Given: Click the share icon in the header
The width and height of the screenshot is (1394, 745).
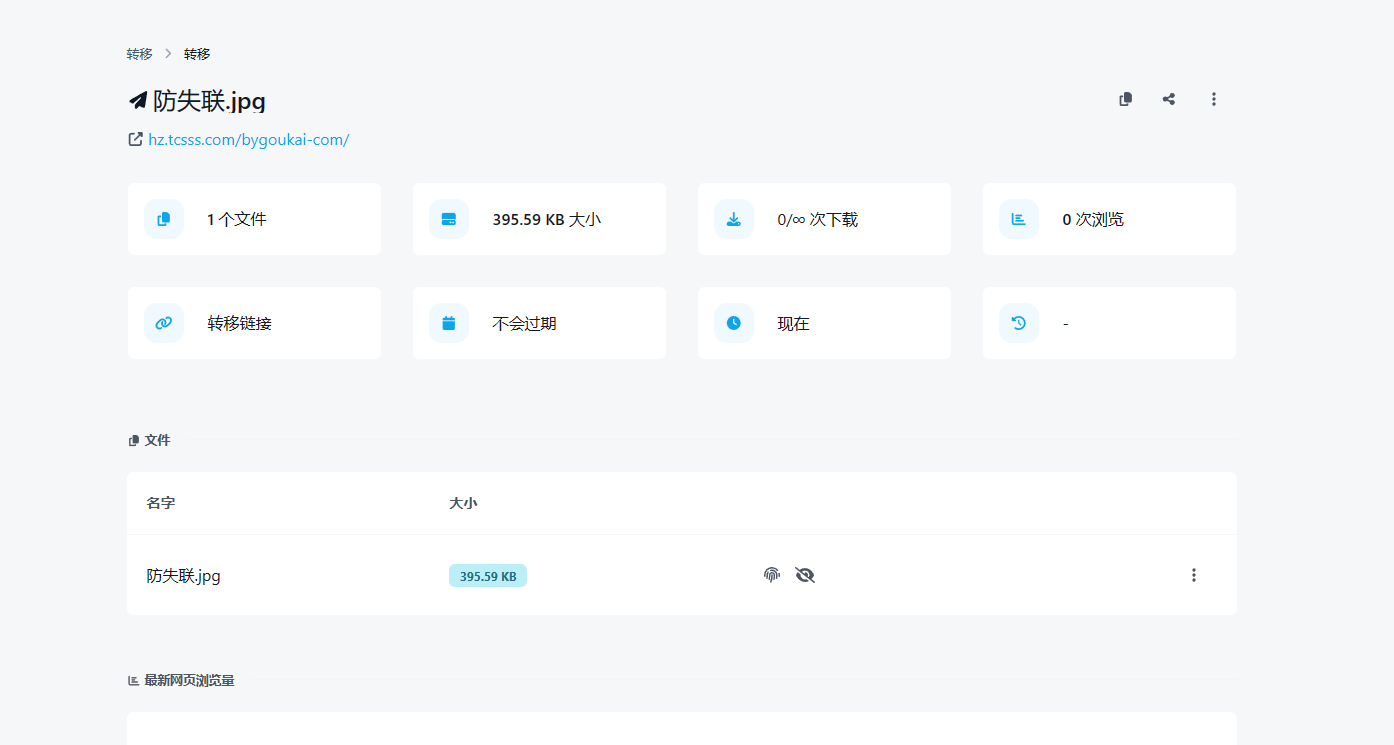Looking at the screenshot, I should [1169, 99].
